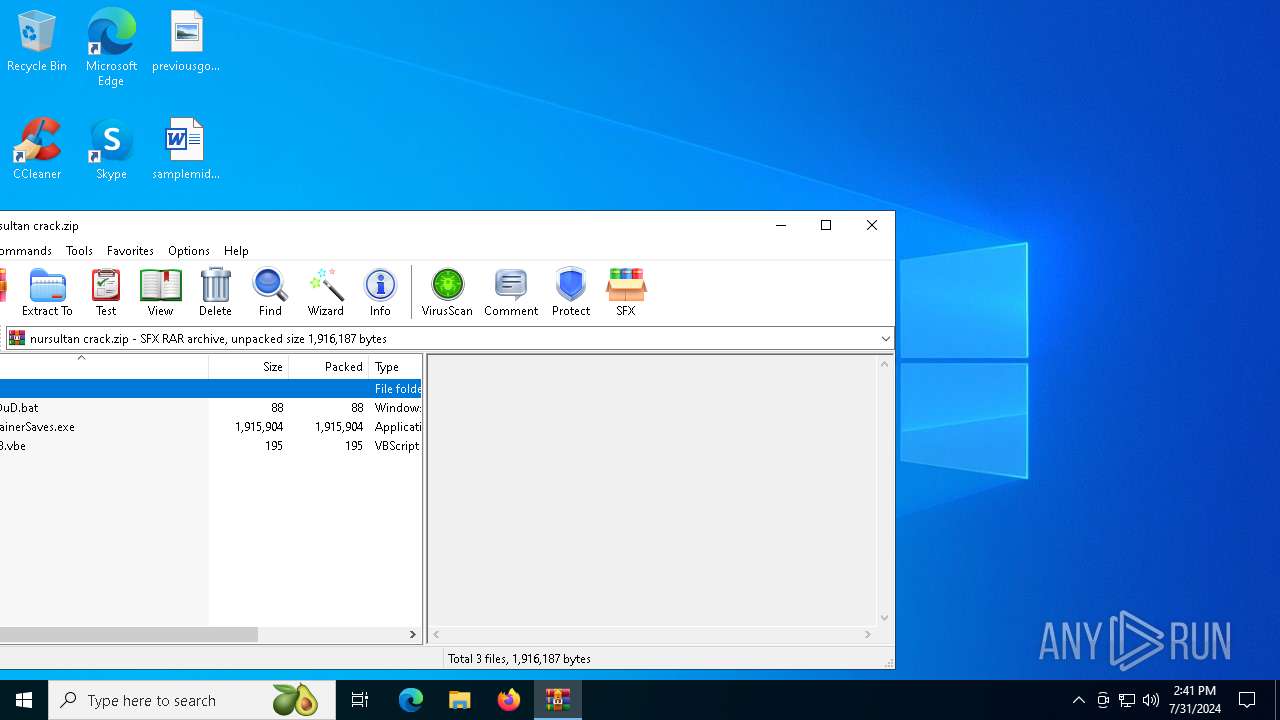This screenshot has height=720, width=1280.
Task: Open the notification center icon
Action: (x=1247, y=700)
